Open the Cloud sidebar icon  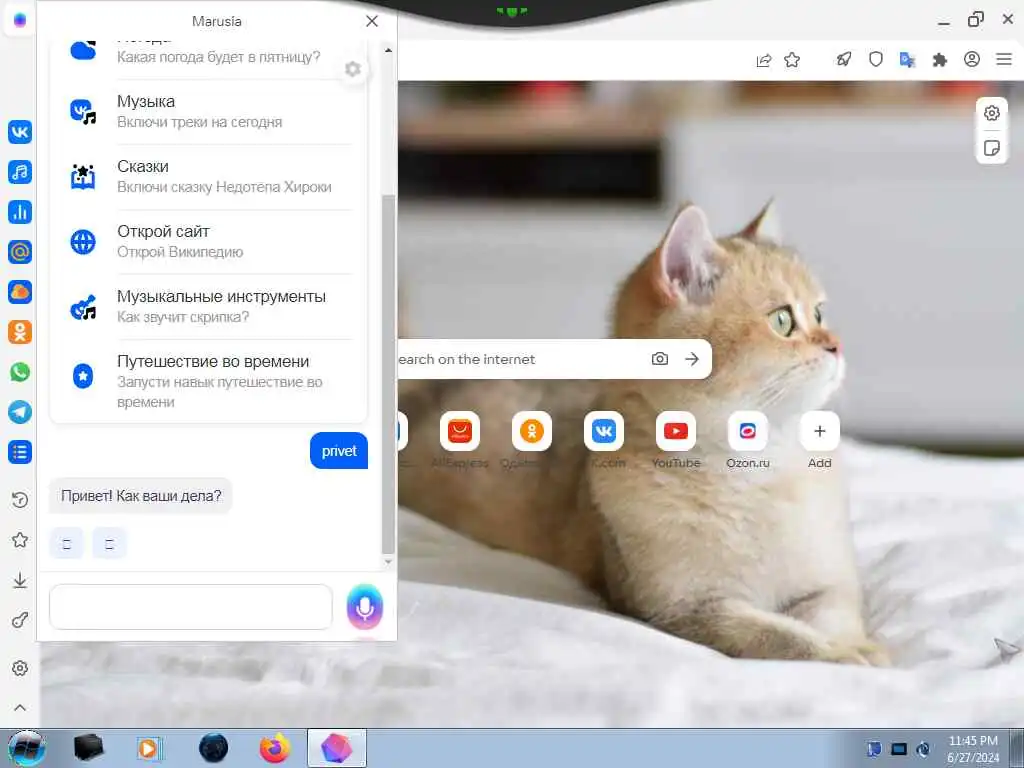pos(20,292)
